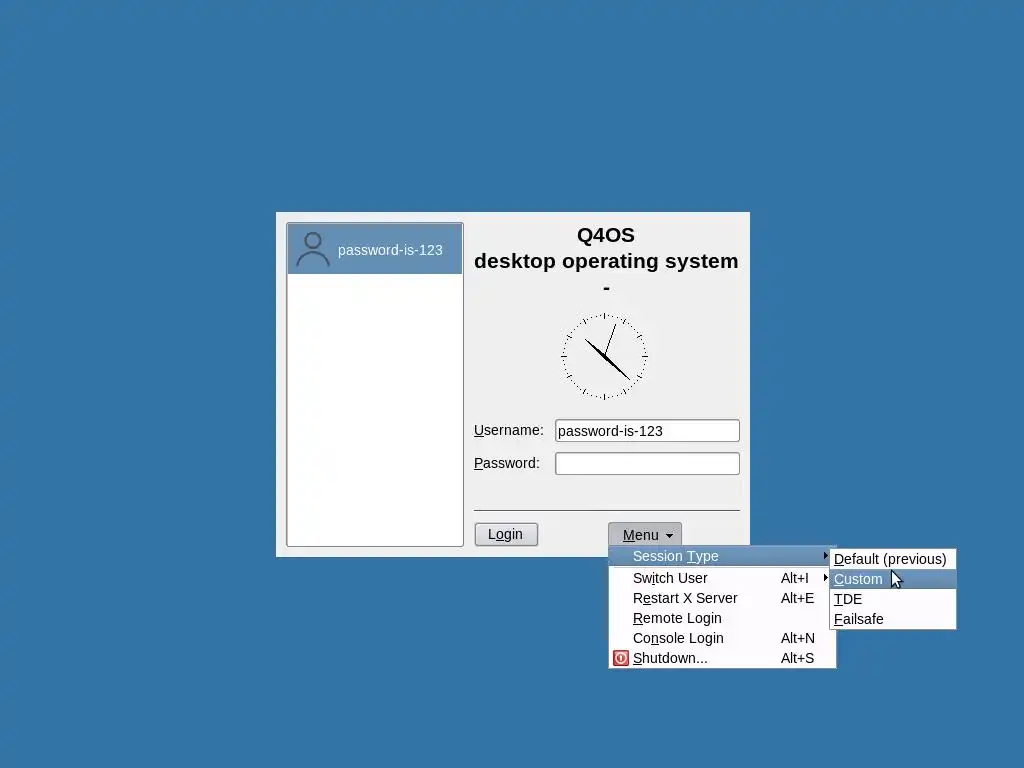Viewport: 1024px width, 768px height.
Task: Click the Password: label
Action: click(x=507, y=463)
